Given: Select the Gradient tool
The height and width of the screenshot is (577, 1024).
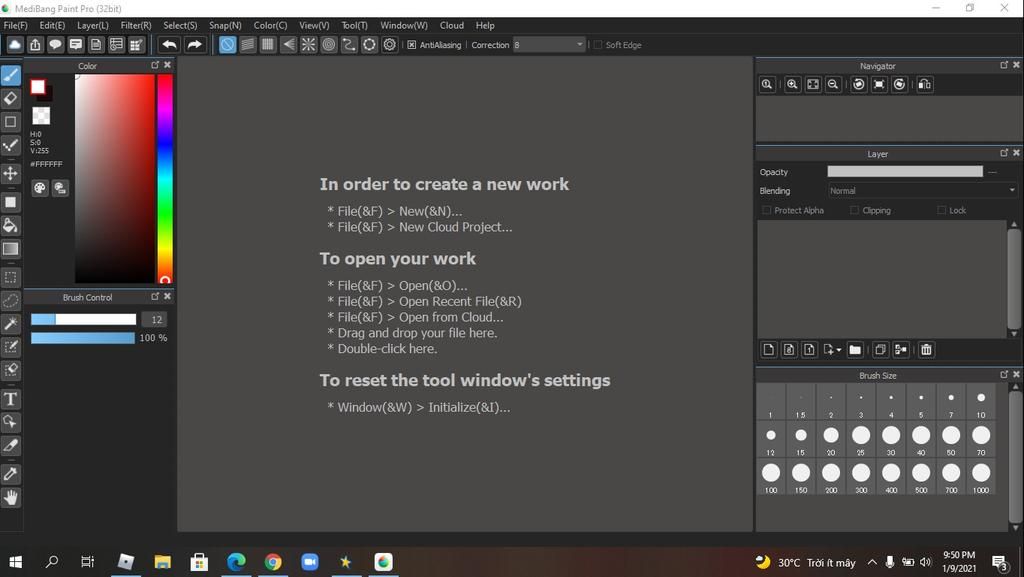Looking at the screenshot, I should (10, 249).
